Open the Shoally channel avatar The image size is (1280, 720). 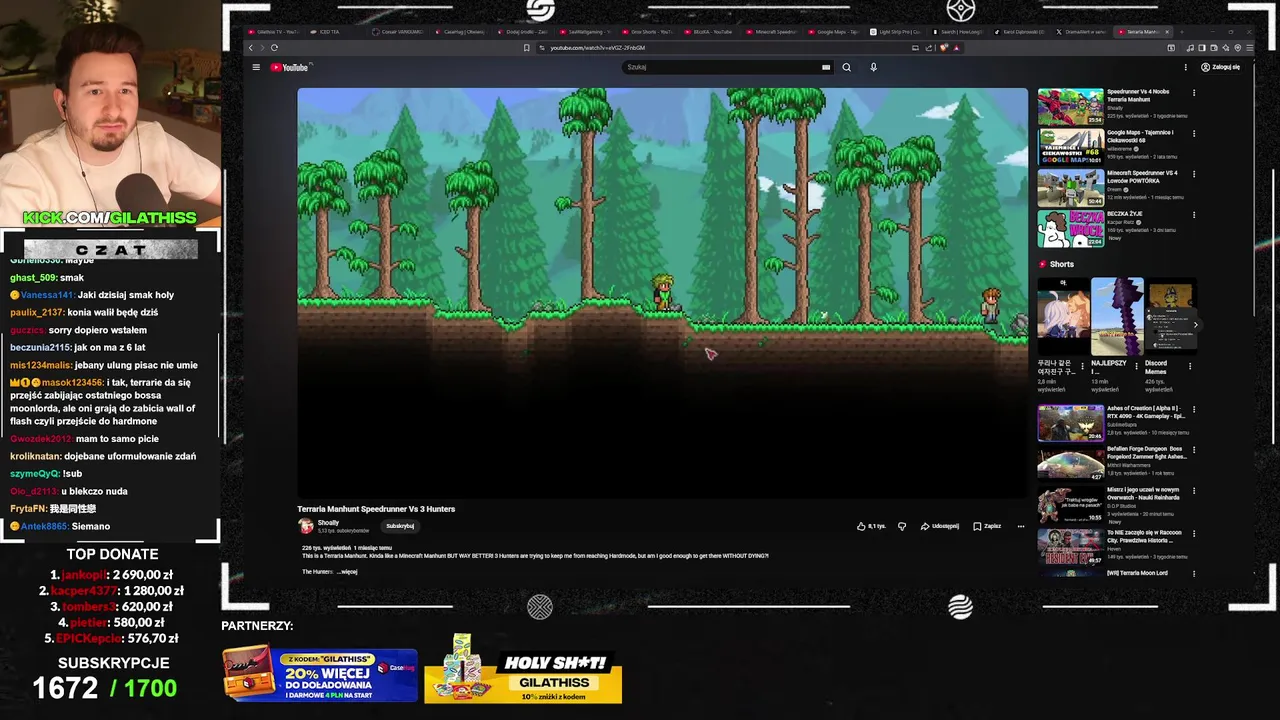coord(306,526)
